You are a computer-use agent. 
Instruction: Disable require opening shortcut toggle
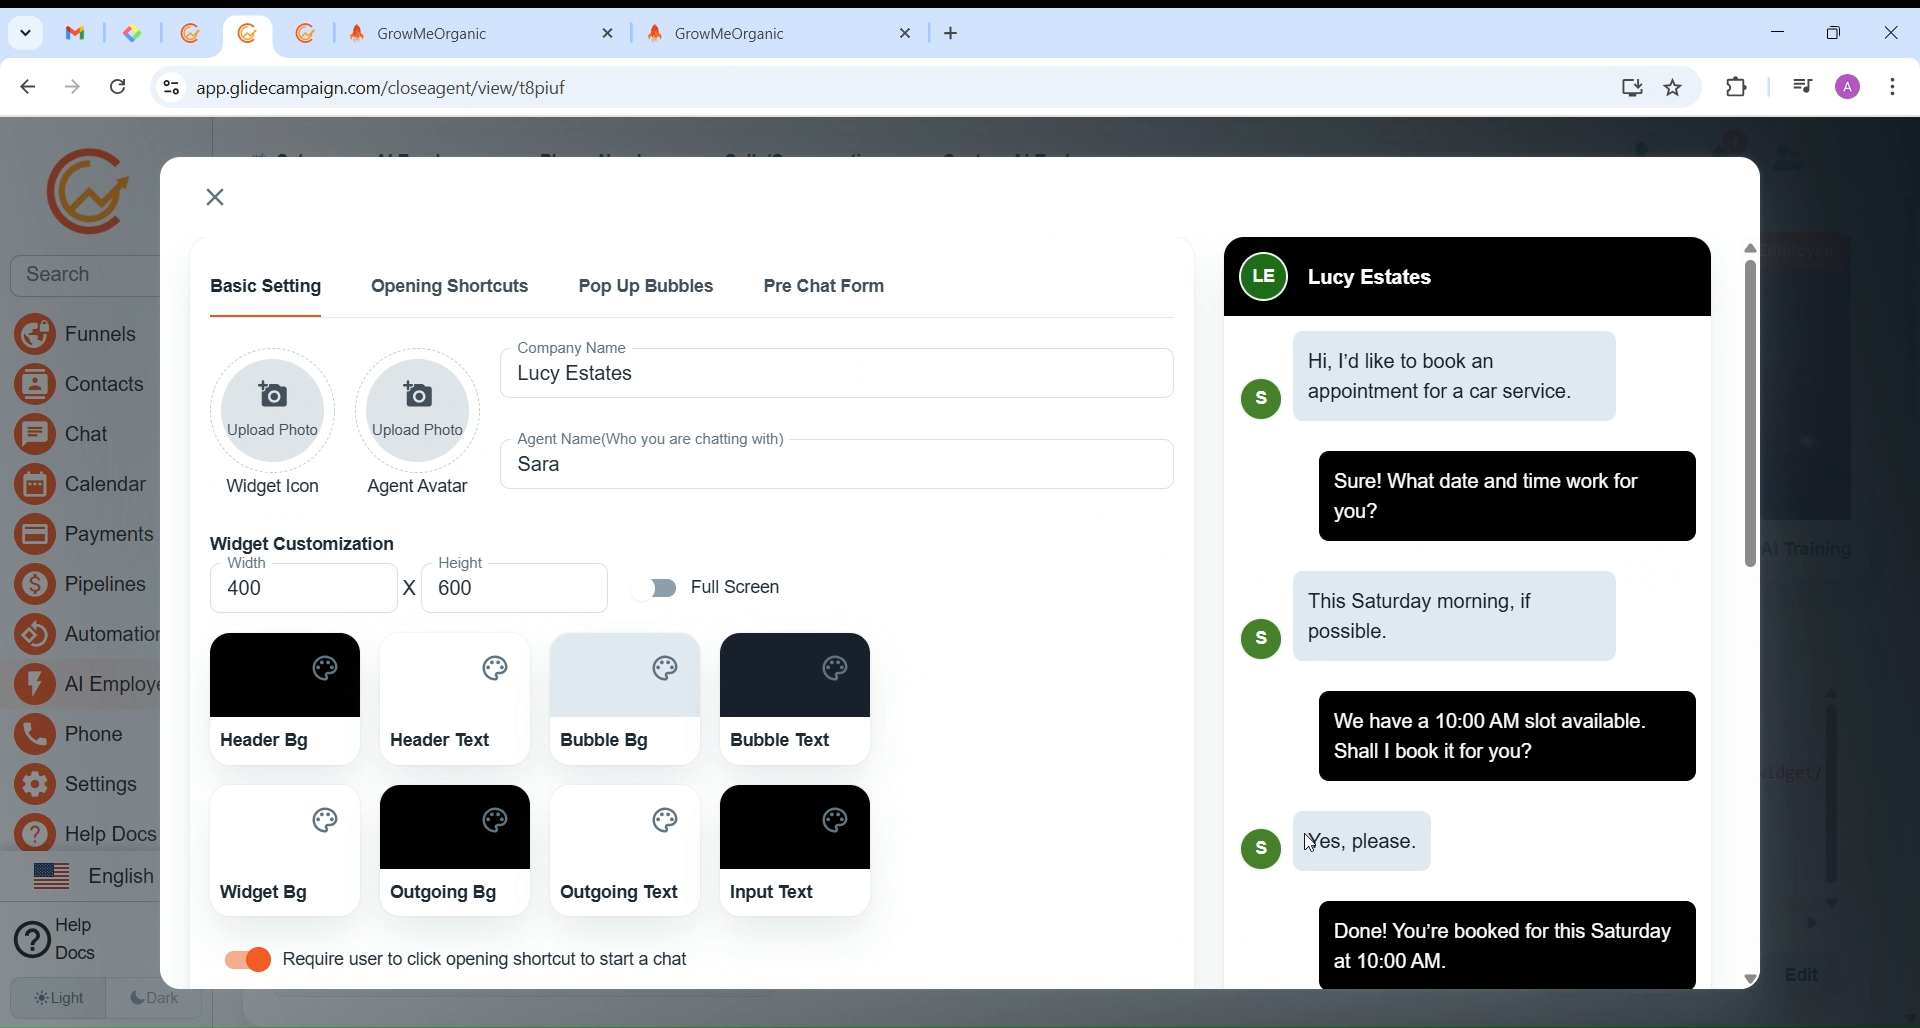[248, 961]
